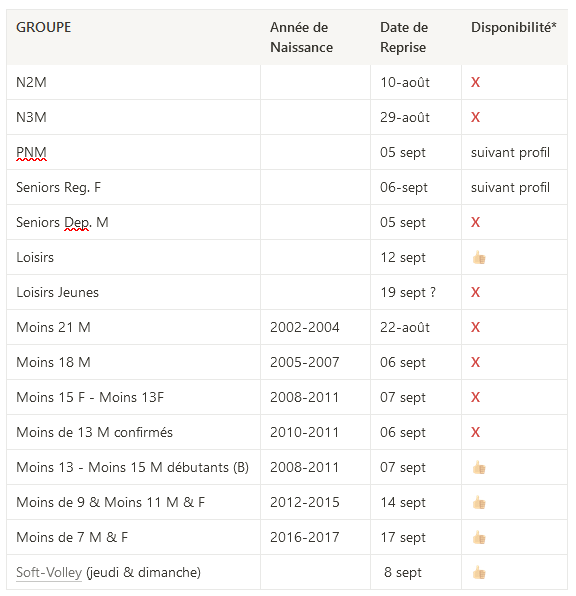Click the misspelled word PNM
Viewport: 576px width, 596px height.
tap(31, 152)
